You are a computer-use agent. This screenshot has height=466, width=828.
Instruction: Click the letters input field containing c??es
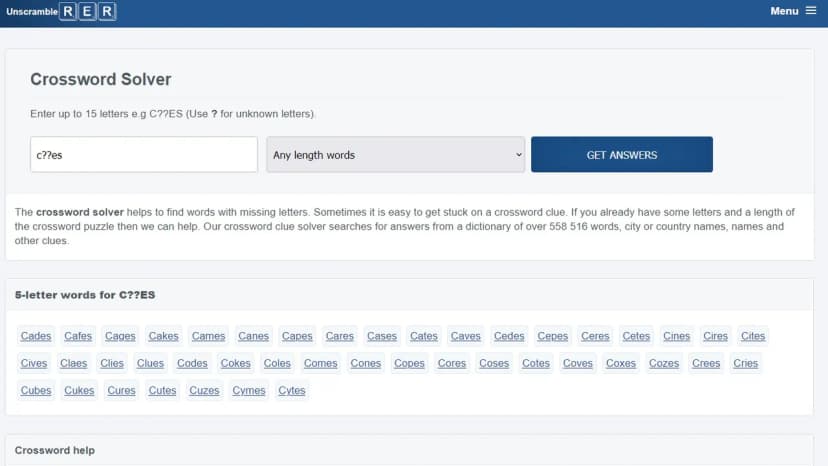pyautogui.click(x=144, y=154)
